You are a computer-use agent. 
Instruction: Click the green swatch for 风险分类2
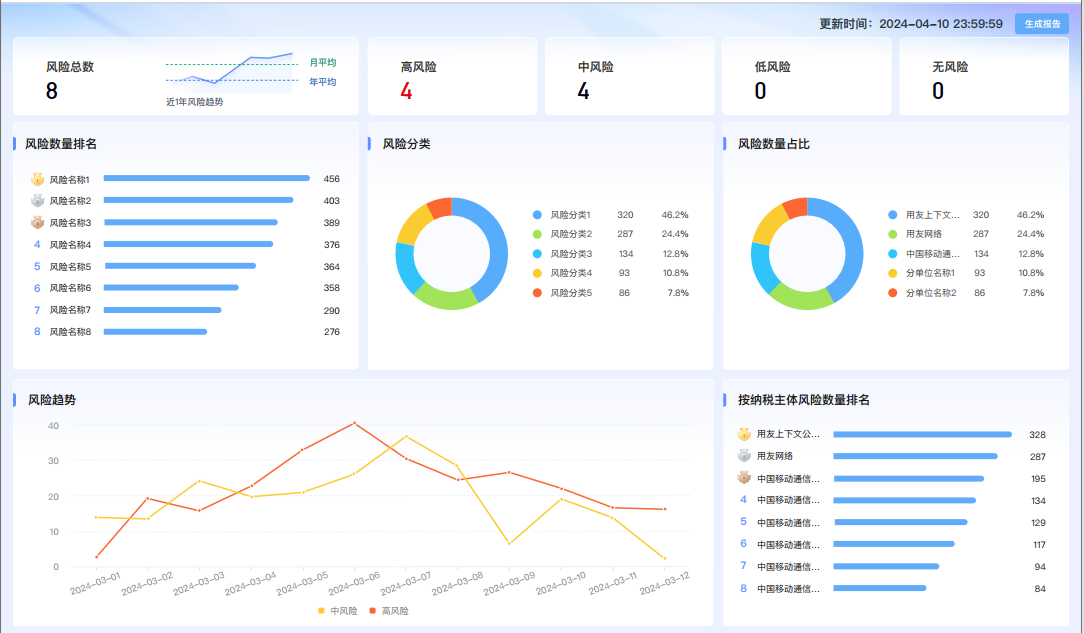pos(537,234)
